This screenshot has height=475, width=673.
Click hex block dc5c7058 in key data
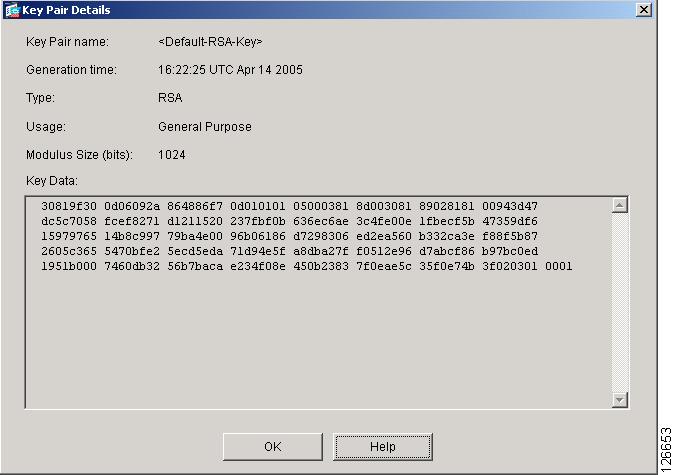(x=69, y=221)
